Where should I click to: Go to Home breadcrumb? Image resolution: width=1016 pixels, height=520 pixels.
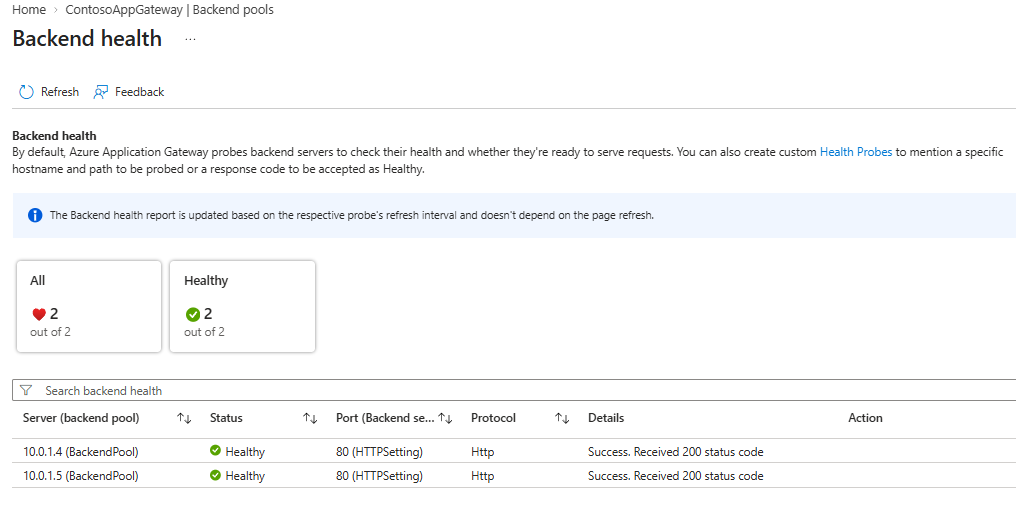[29, 10]
